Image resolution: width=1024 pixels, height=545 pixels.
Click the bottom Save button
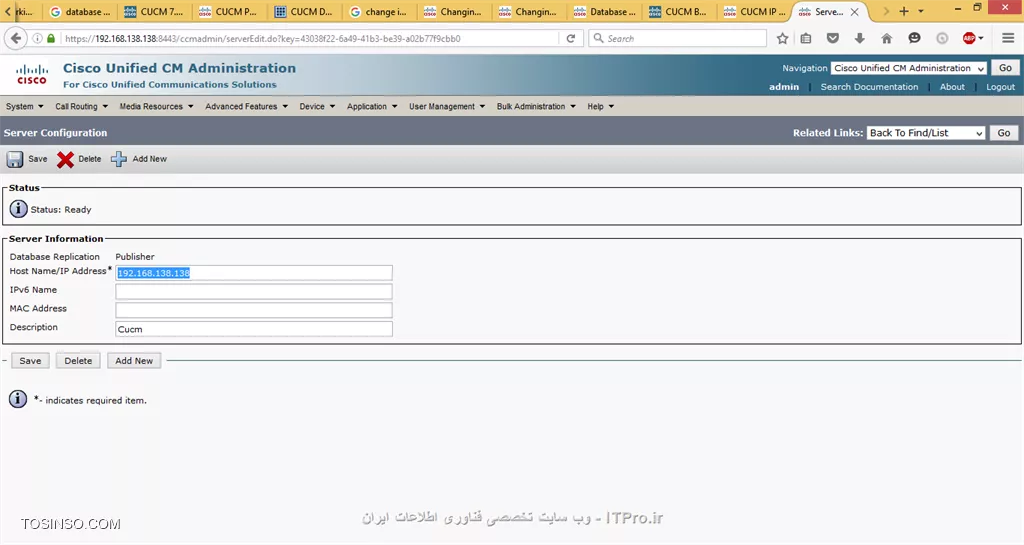coord(30,360)
